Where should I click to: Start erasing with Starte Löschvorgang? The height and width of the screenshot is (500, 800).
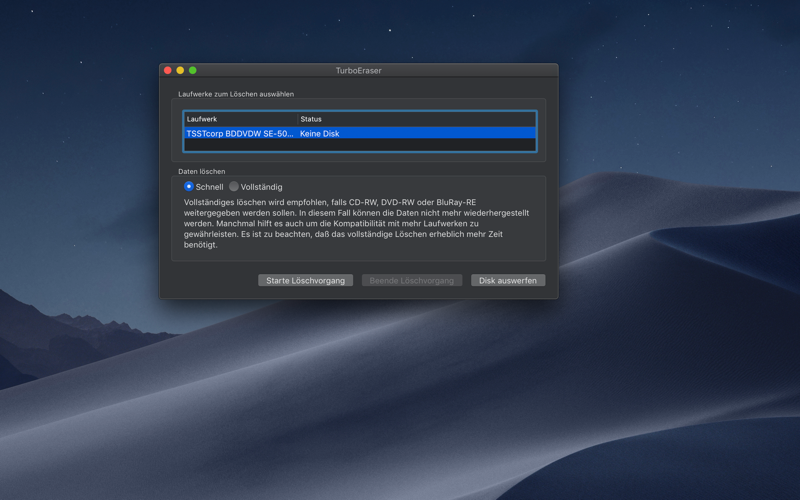[306, 281]
